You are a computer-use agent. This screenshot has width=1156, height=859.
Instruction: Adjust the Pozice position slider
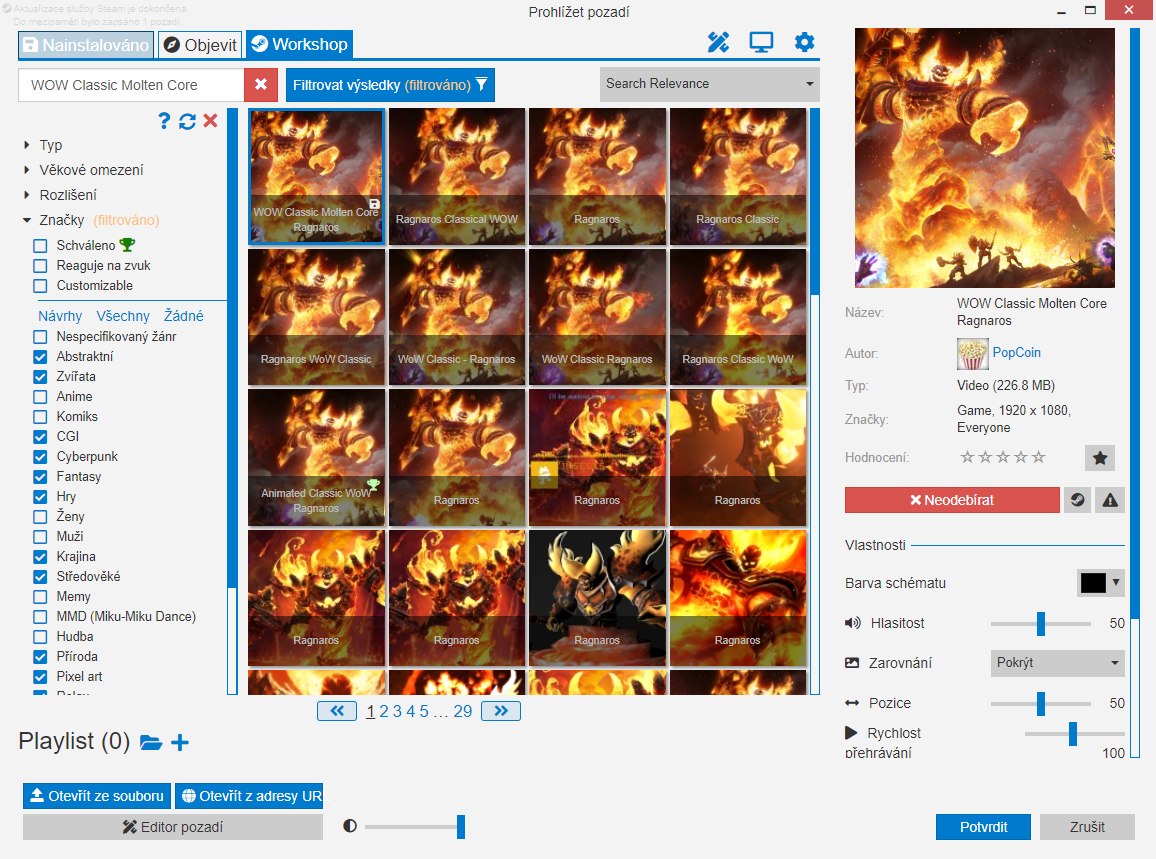[x=1040, y=703]
